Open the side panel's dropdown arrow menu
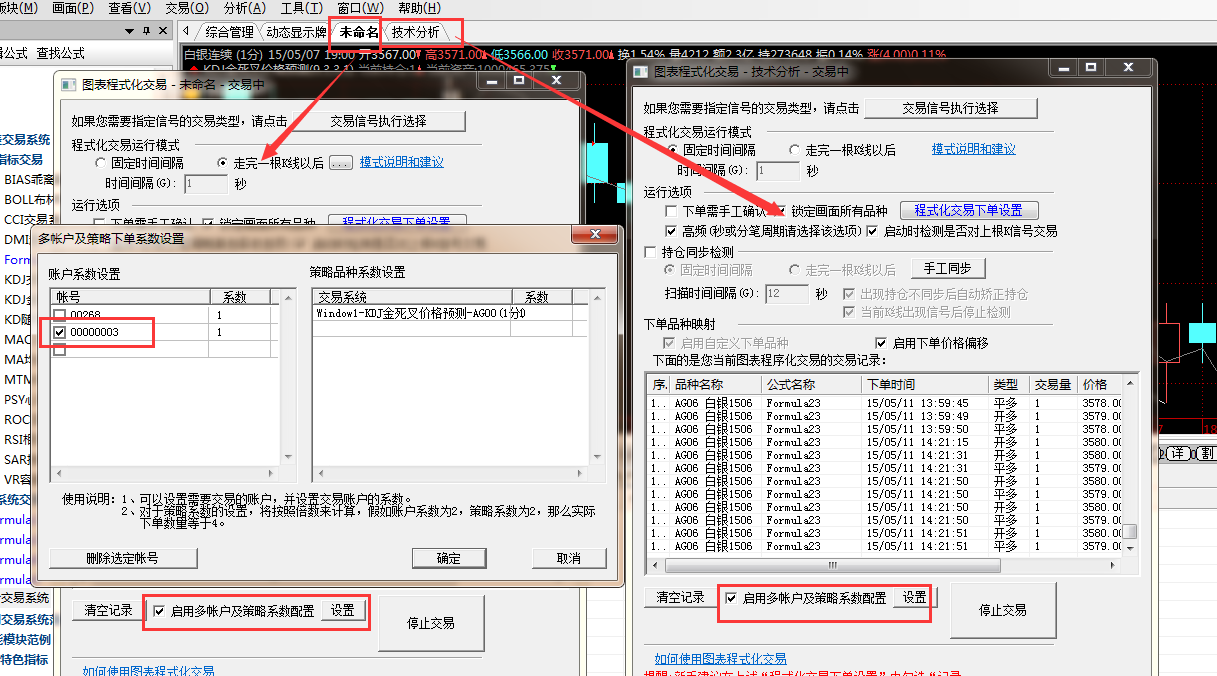 coord(131,31)
